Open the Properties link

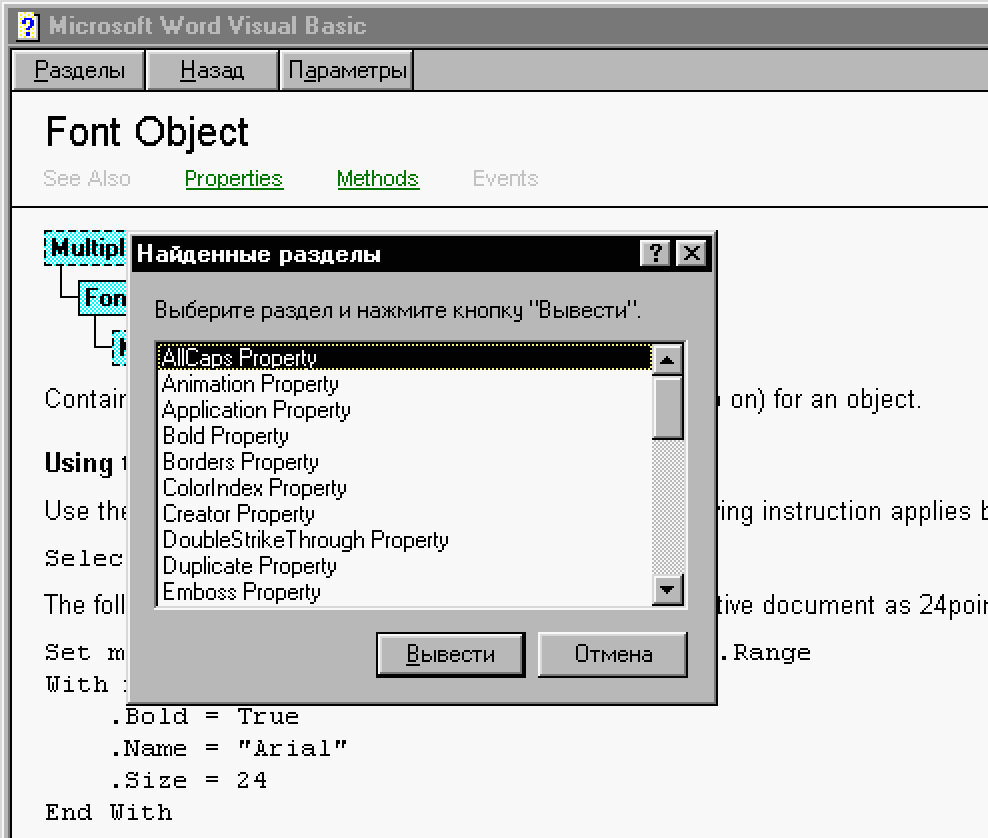click(234, 179)
